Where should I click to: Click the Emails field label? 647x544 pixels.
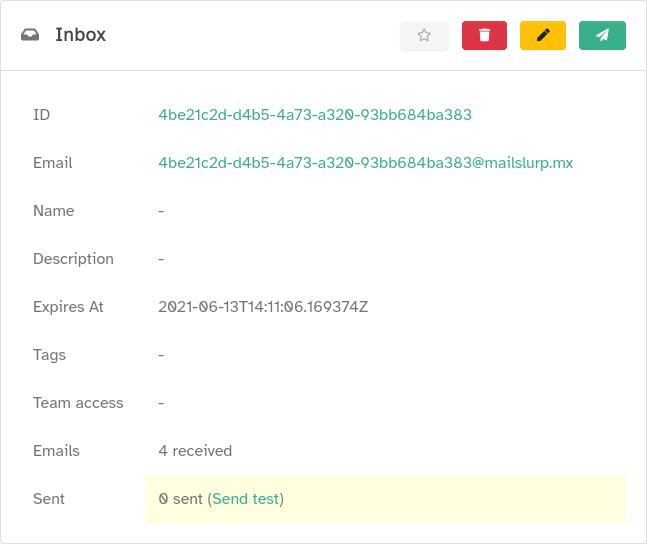click(56, 451)
